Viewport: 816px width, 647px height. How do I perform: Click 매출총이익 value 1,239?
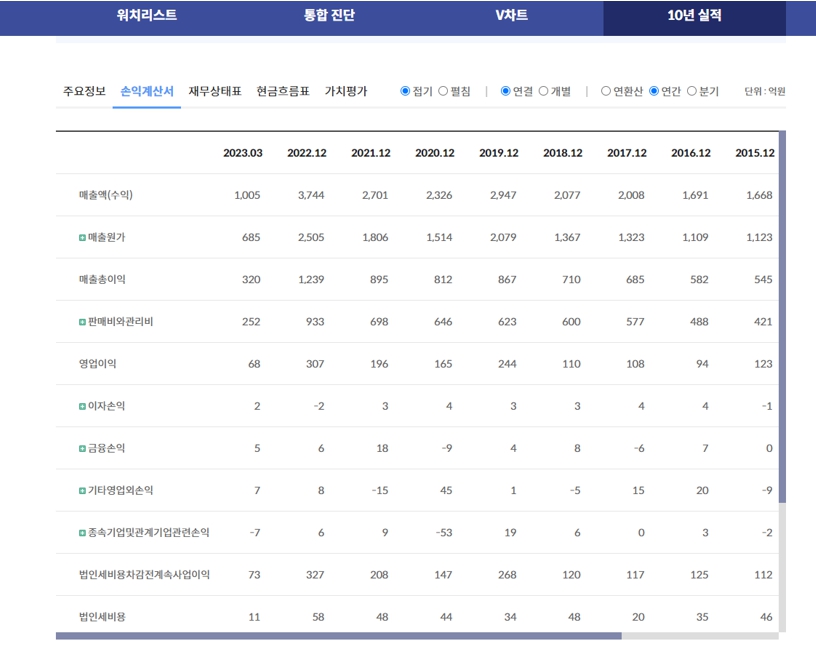point(311,280)
